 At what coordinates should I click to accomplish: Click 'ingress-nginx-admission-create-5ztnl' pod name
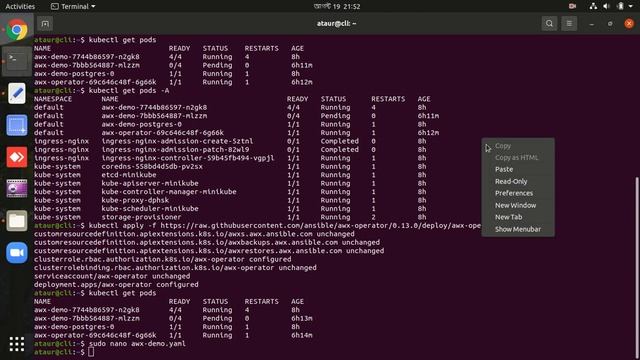click(177, 141)
